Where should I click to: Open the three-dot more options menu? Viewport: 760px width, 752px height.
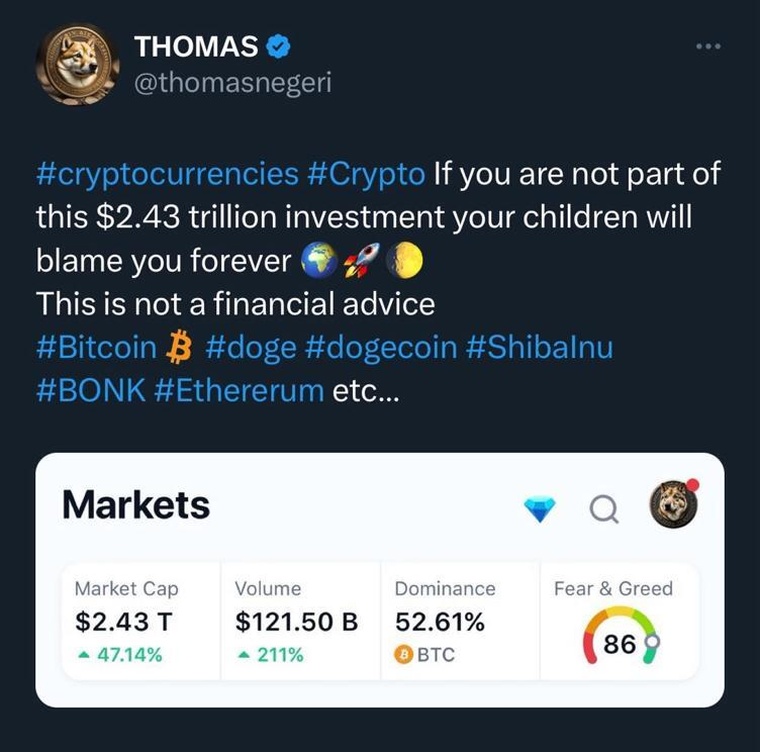click(707, 46)
